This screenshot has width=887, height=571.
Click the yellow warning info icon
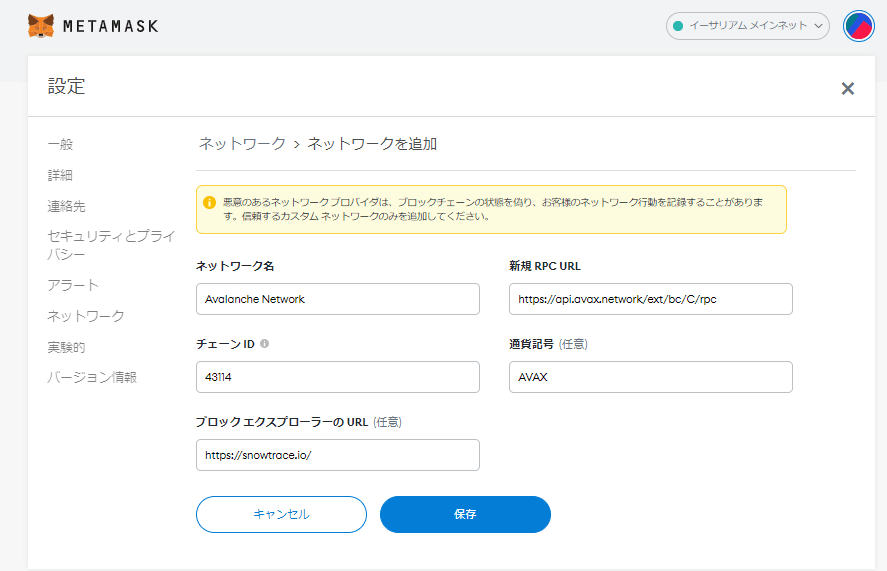pyautogui.click(x=209, y=203)
